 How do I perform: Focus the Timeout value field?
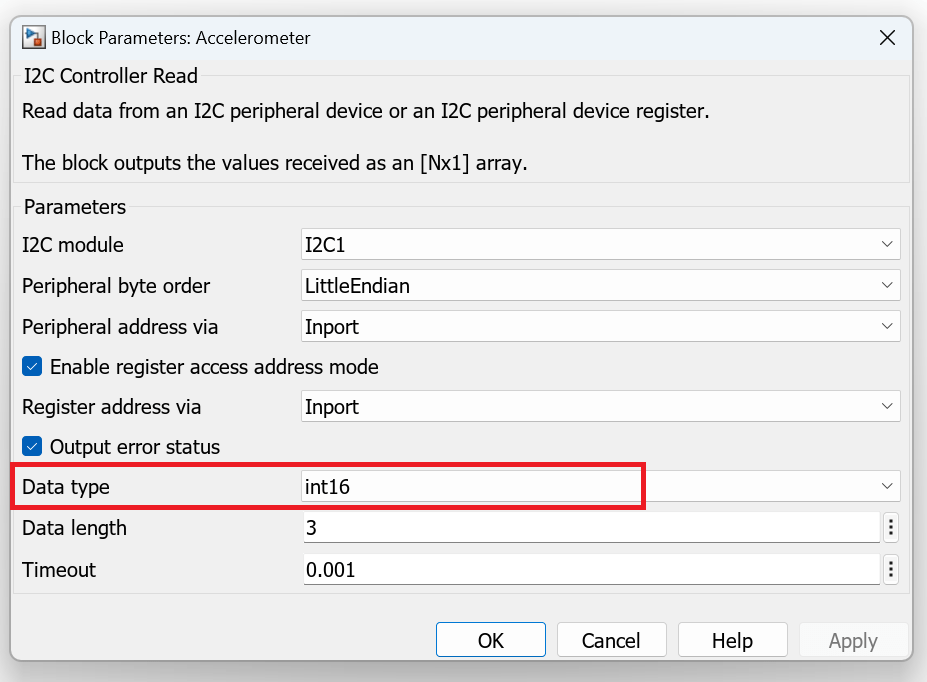590,570
